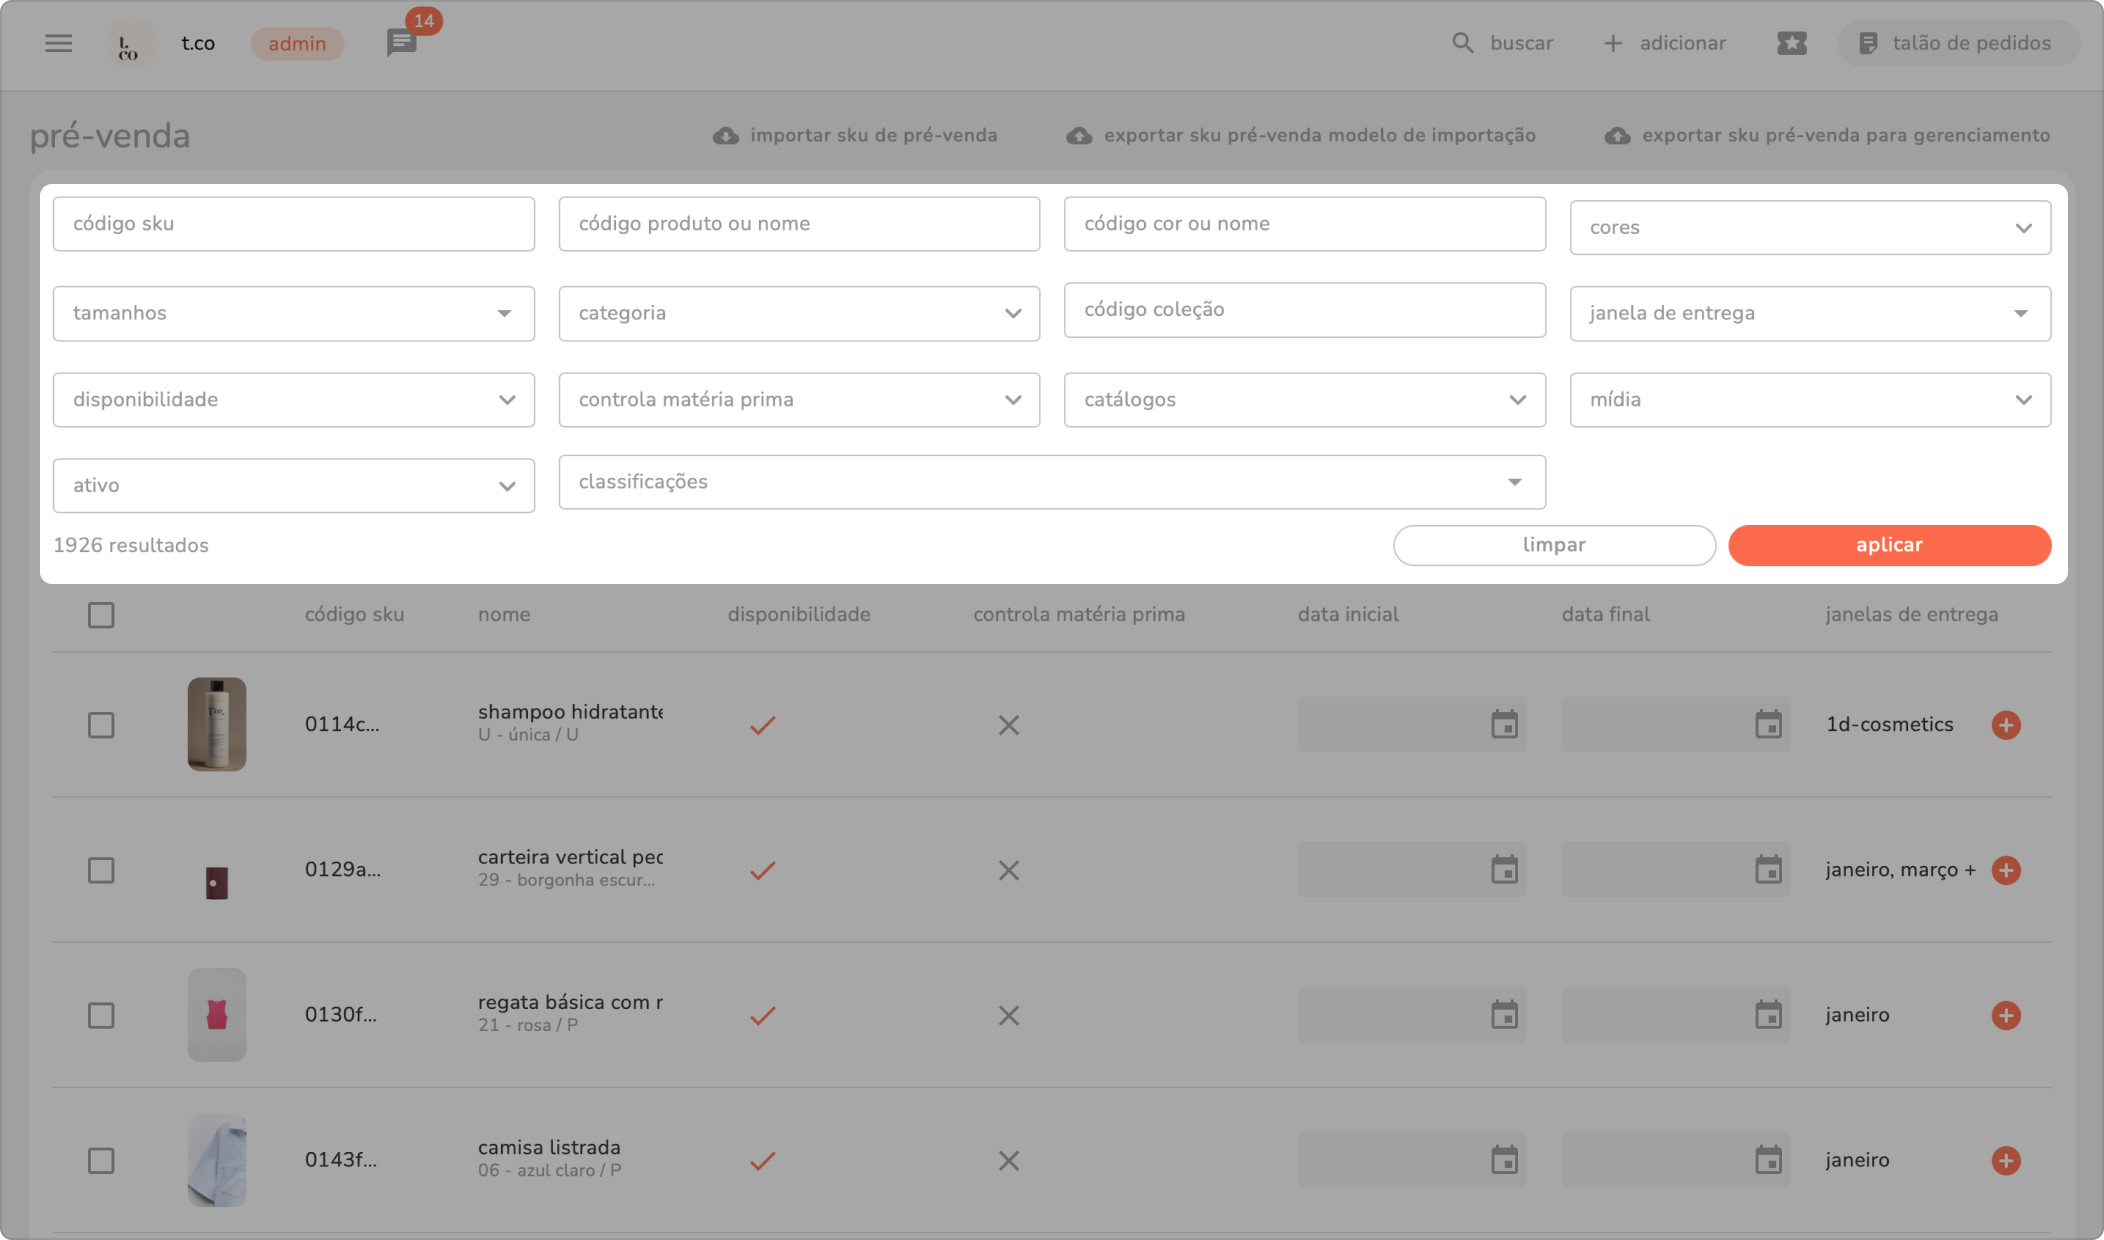
Task: Expand the classificações dropdown
Action: click(1051, 482)
